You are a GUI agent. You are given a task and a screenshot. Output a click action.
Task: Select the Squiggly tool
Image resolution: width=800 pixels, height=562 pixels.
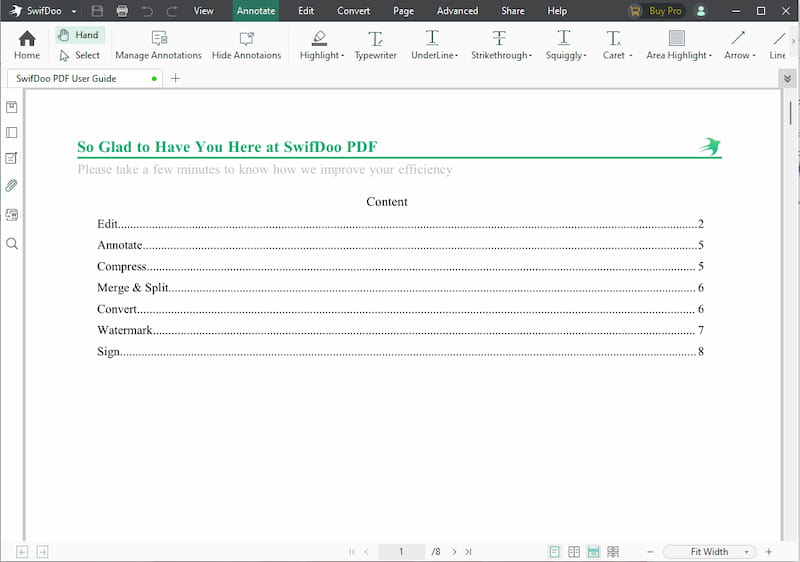point(563,45)
